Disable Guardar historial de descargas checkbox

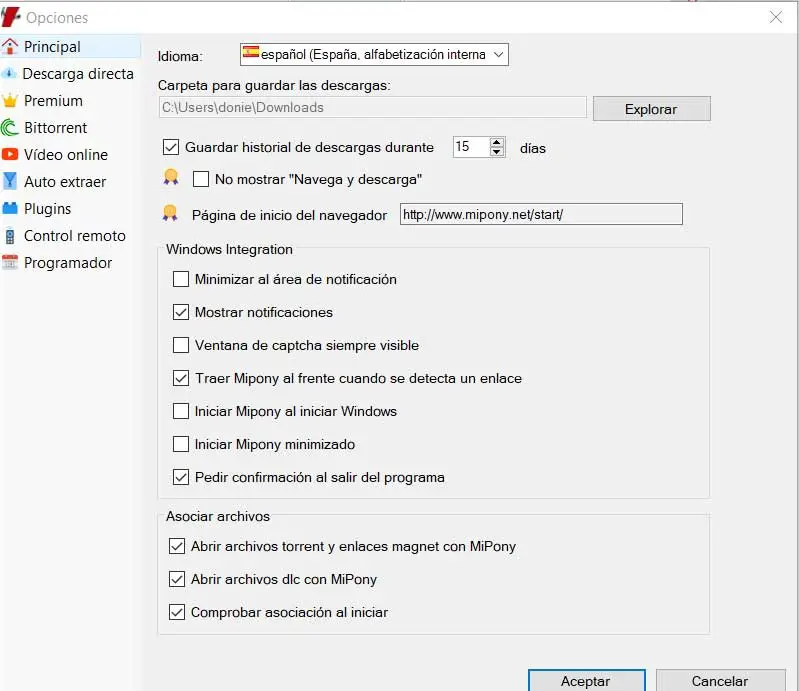tap(171, 147)
